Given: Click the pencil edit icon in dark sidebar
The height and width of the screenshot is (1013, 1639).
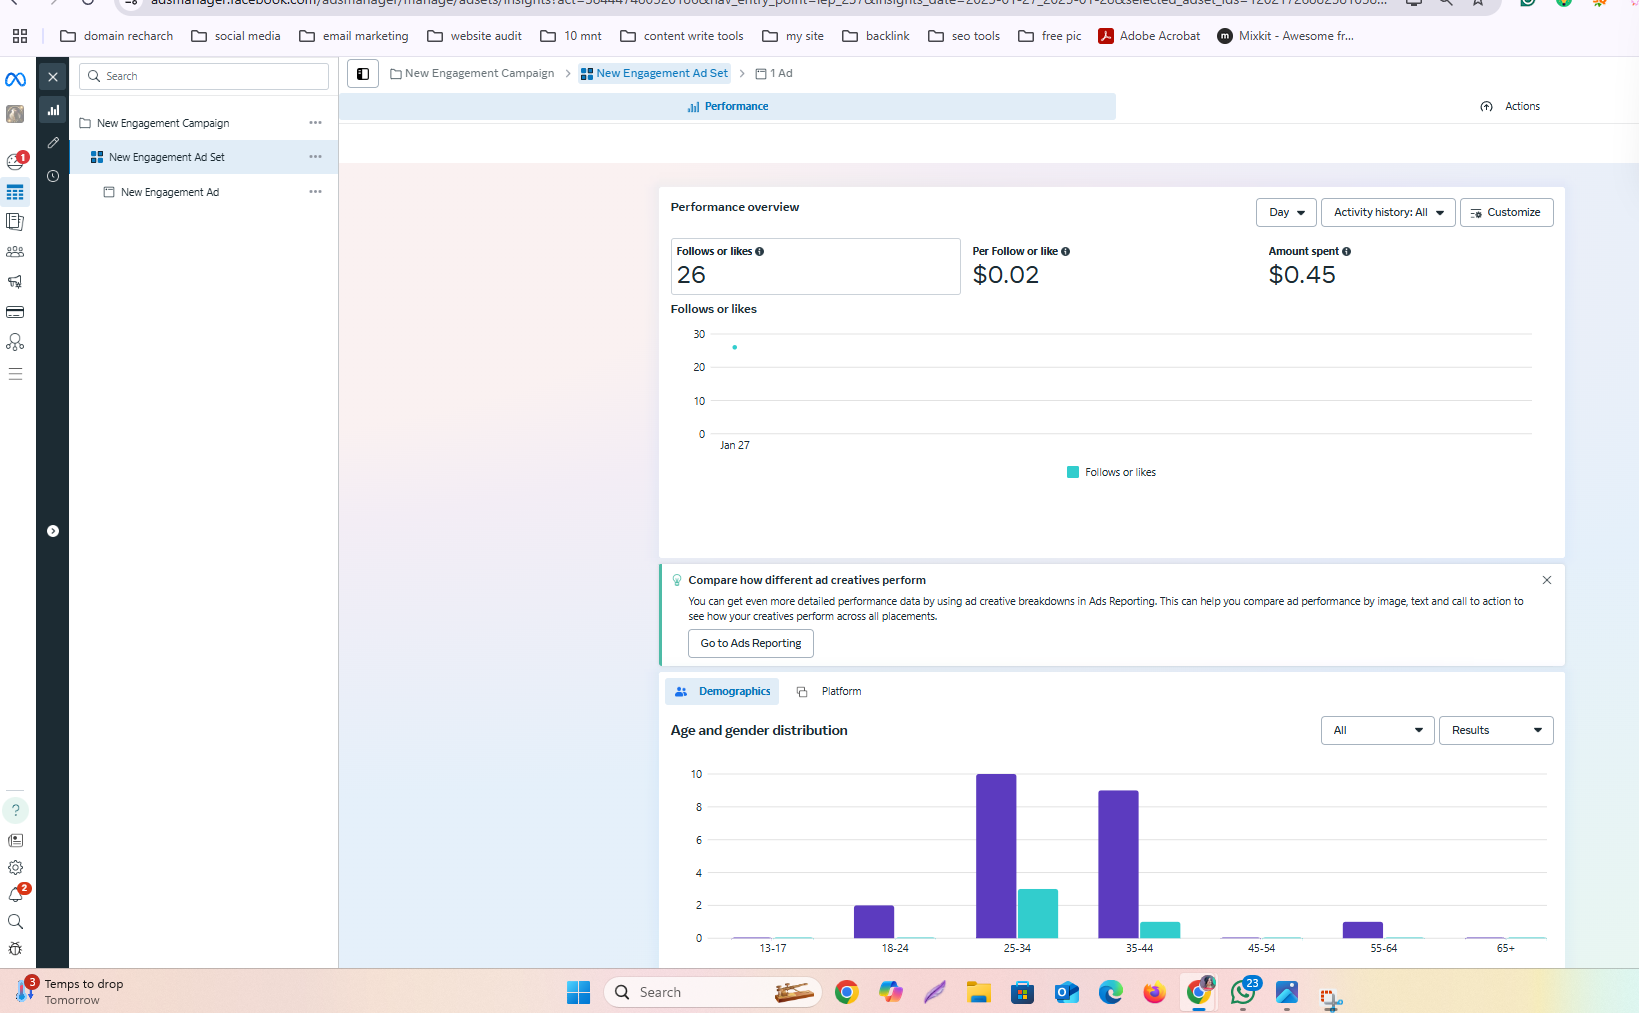Looking at the screenshot, I should (53, 143).
